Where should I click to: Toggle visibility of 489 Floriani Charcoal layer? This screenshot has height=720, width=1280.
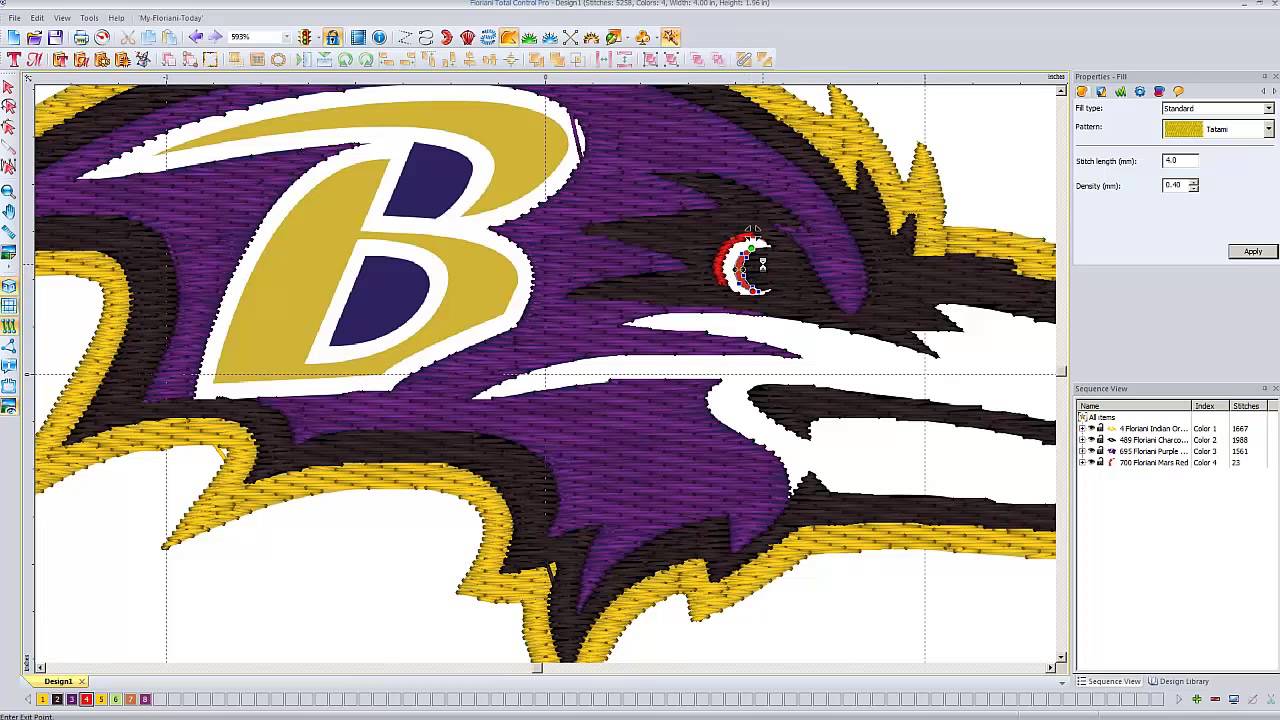pyautogui.click(x=1091, y=440)
